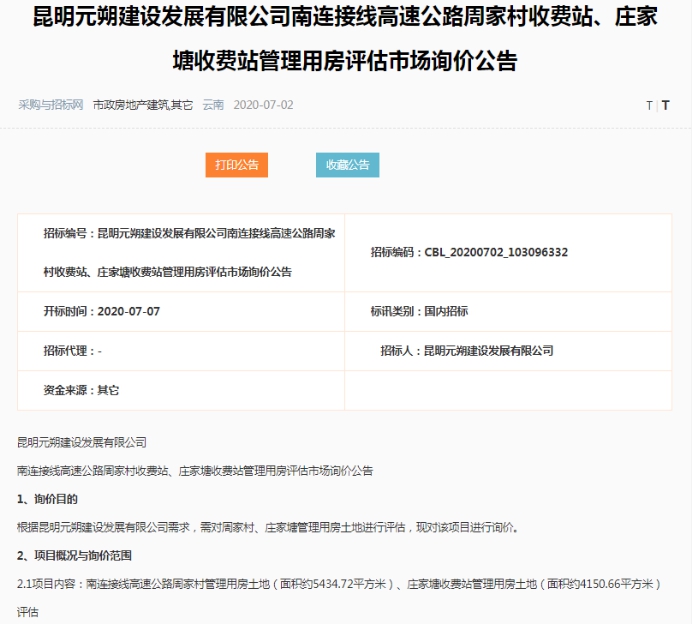693x624 pixels.
Task: Click the 市政房地产建筑,其它 category text
Action: pyautogui.click(x=143, y=105)
